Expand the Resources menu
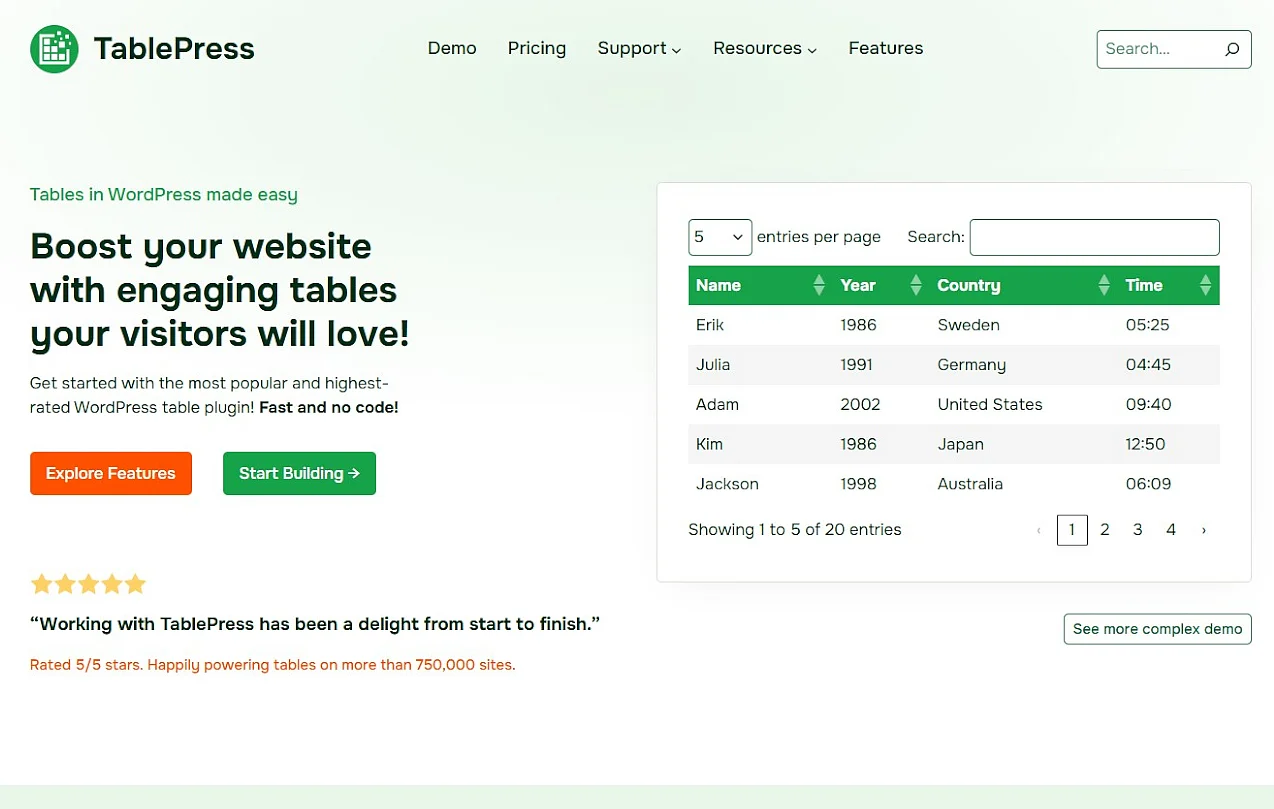Viewport: 1274px width, 809px height. [765, 48]
